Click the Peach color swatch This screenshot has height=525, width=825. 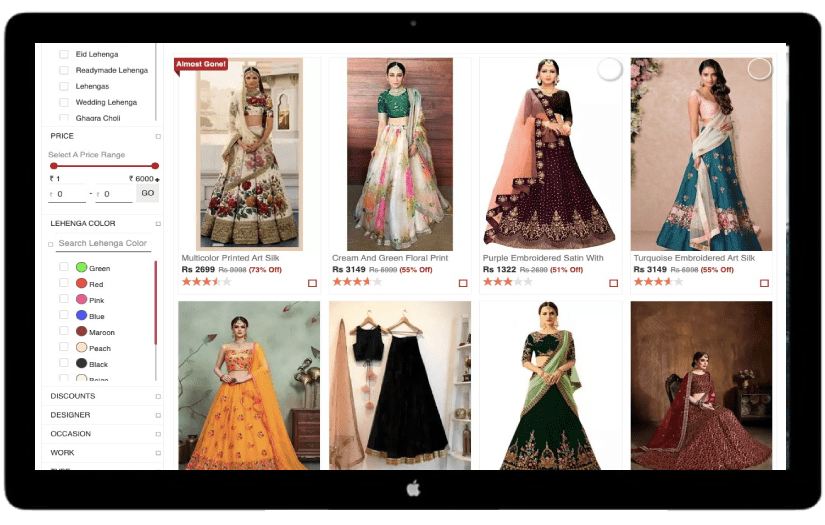82,347
